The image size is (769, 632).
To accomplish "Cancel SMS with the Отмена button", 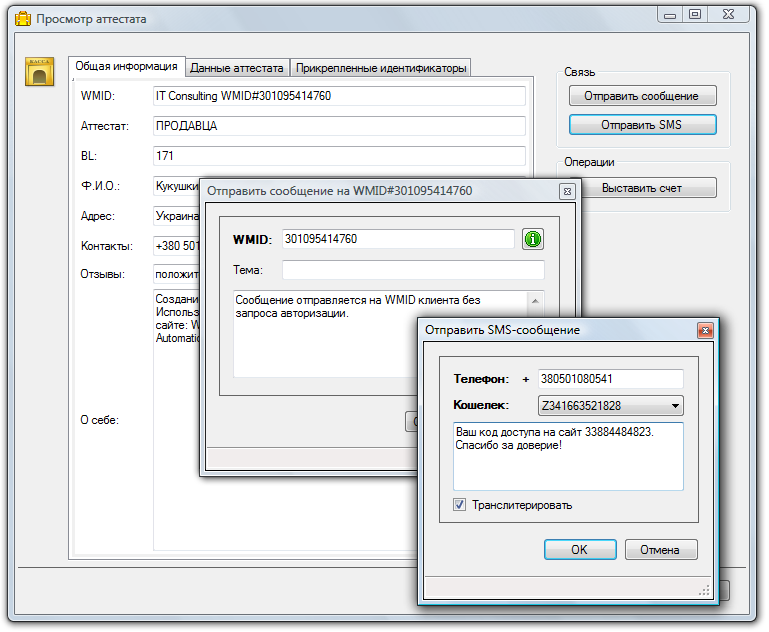I will pos(660,549).
